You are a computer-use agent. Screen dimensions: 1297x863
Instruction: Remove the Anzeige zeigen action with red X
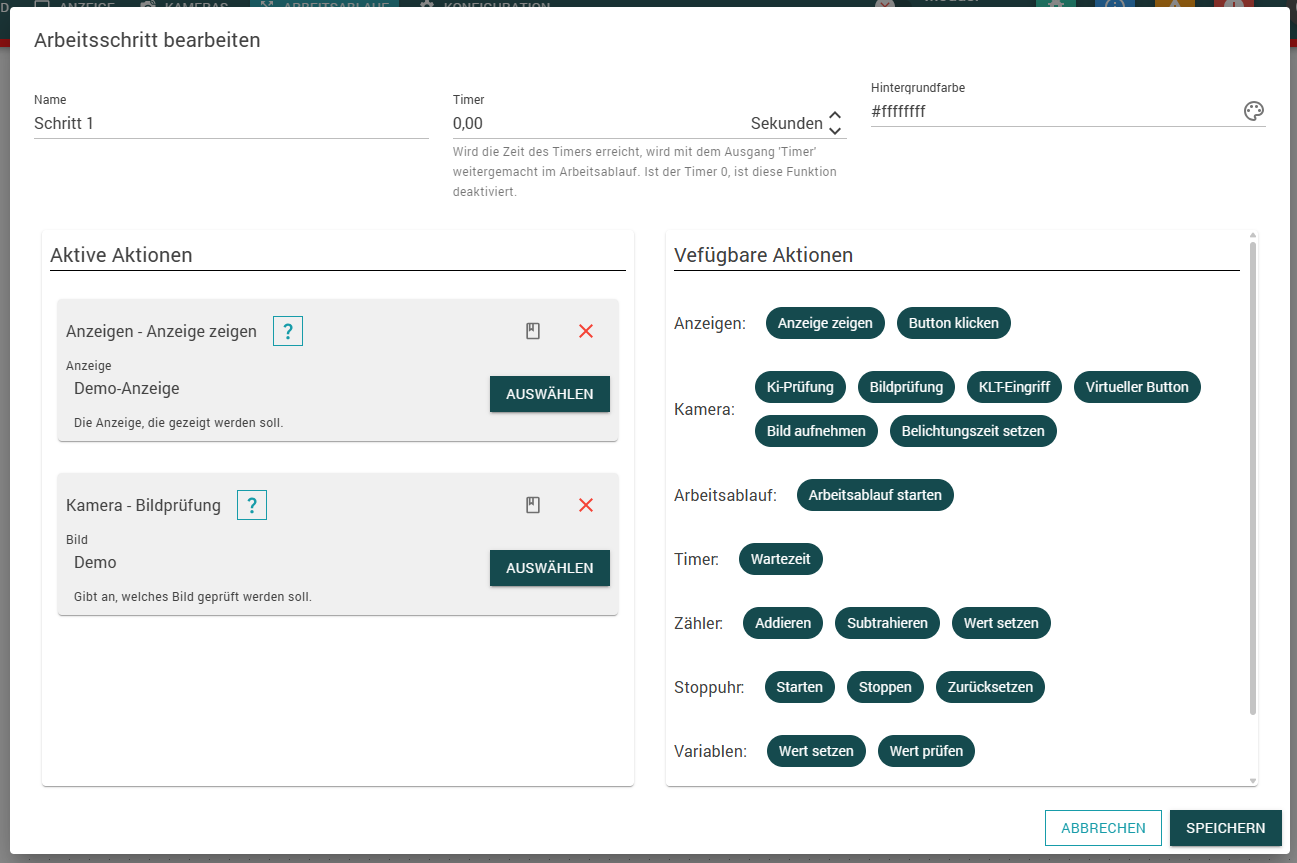[x=586, y=331]
